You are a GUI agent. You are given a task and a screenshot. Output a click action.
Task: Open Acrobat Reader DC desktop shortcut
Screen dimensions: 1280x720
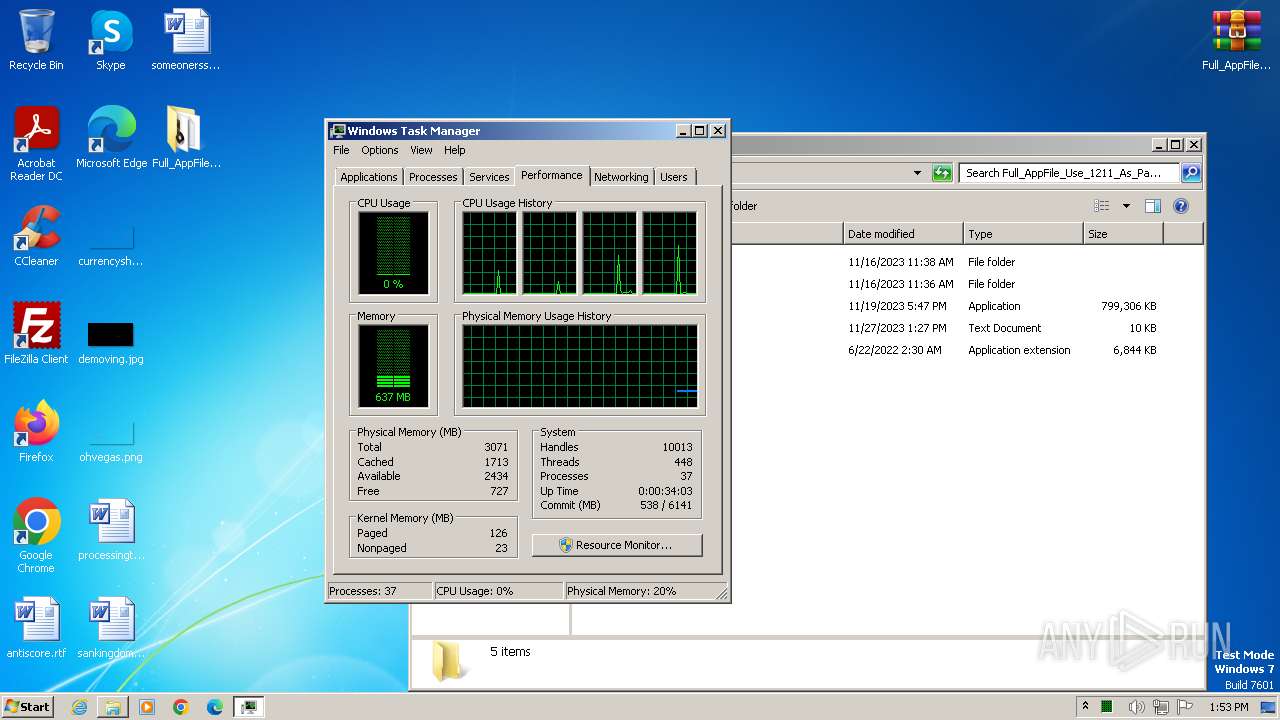point(36,144)
